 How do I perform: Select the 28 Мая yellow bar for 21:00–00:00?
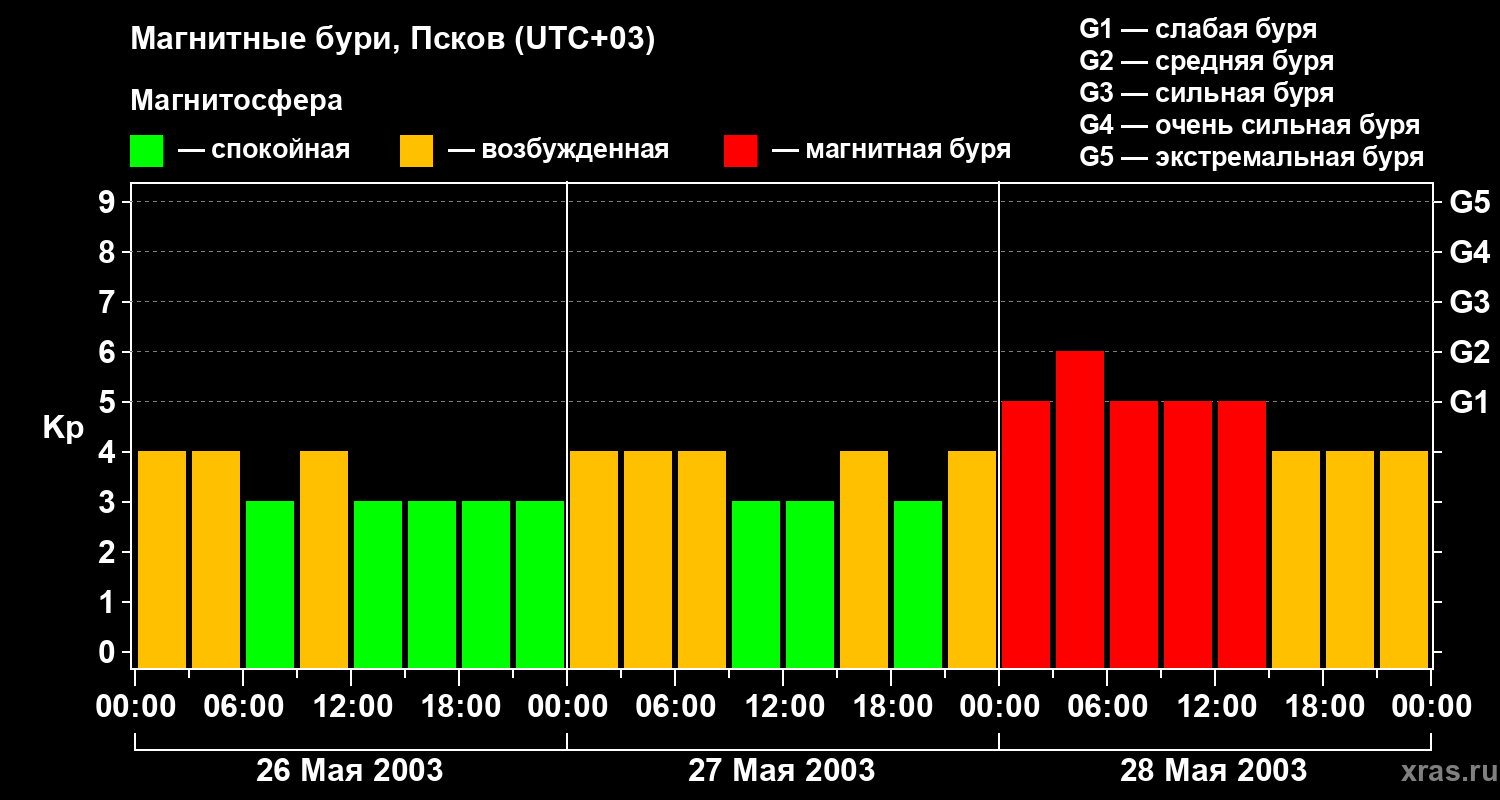tap(1404, 560)
